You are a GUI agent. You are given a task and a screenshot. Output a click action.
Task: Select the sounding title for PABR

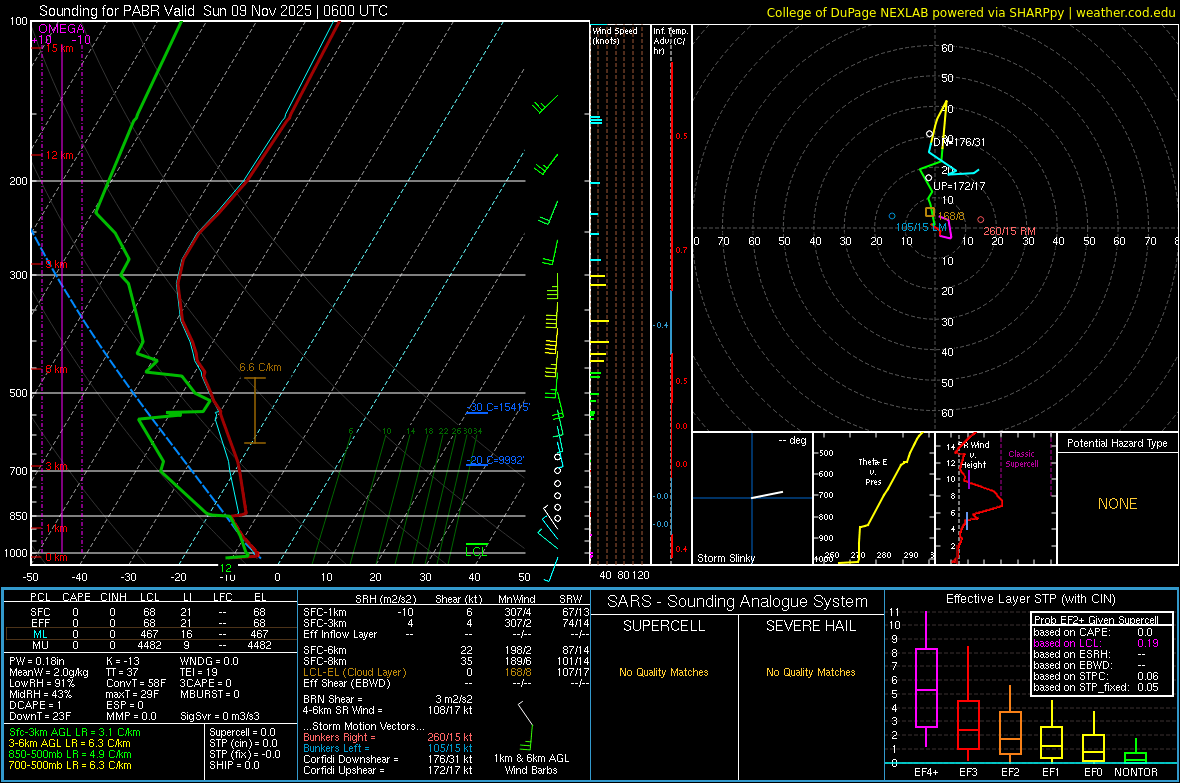pyautogui.click(x=213, y=11)
